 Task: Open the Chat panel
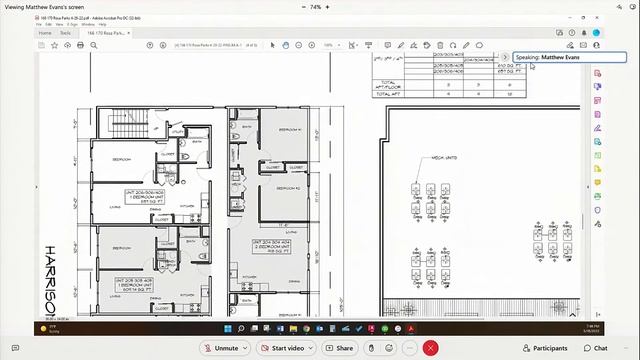coord(596,348)
